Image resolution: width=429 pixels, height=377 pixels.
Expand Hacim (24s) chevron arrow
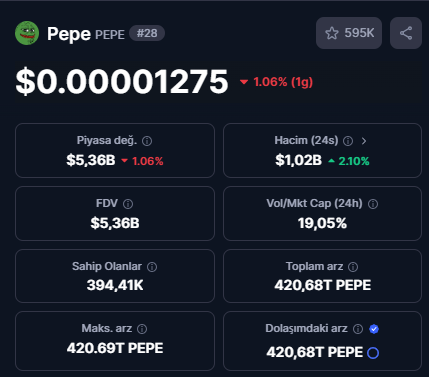point(364,141)
